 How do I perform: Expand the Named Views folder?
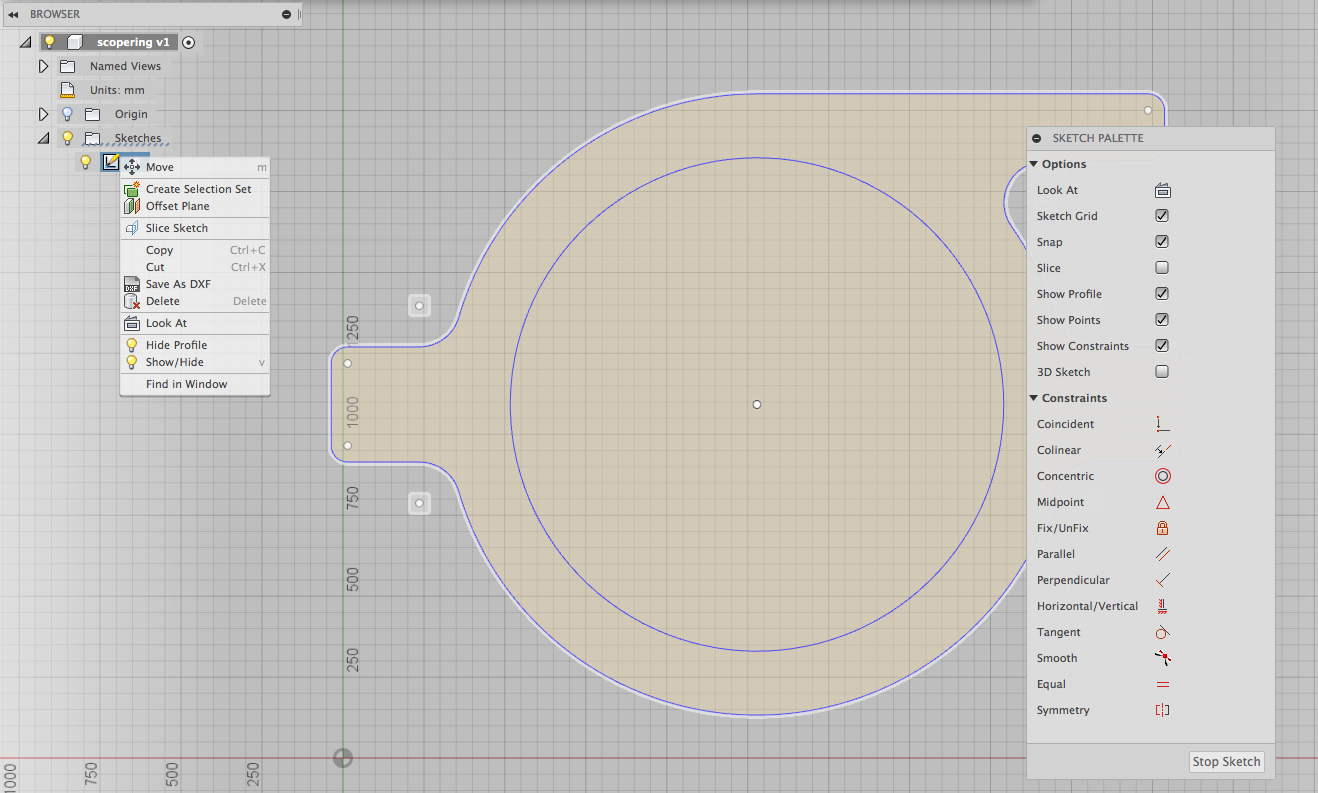click(x=43, y=66)
